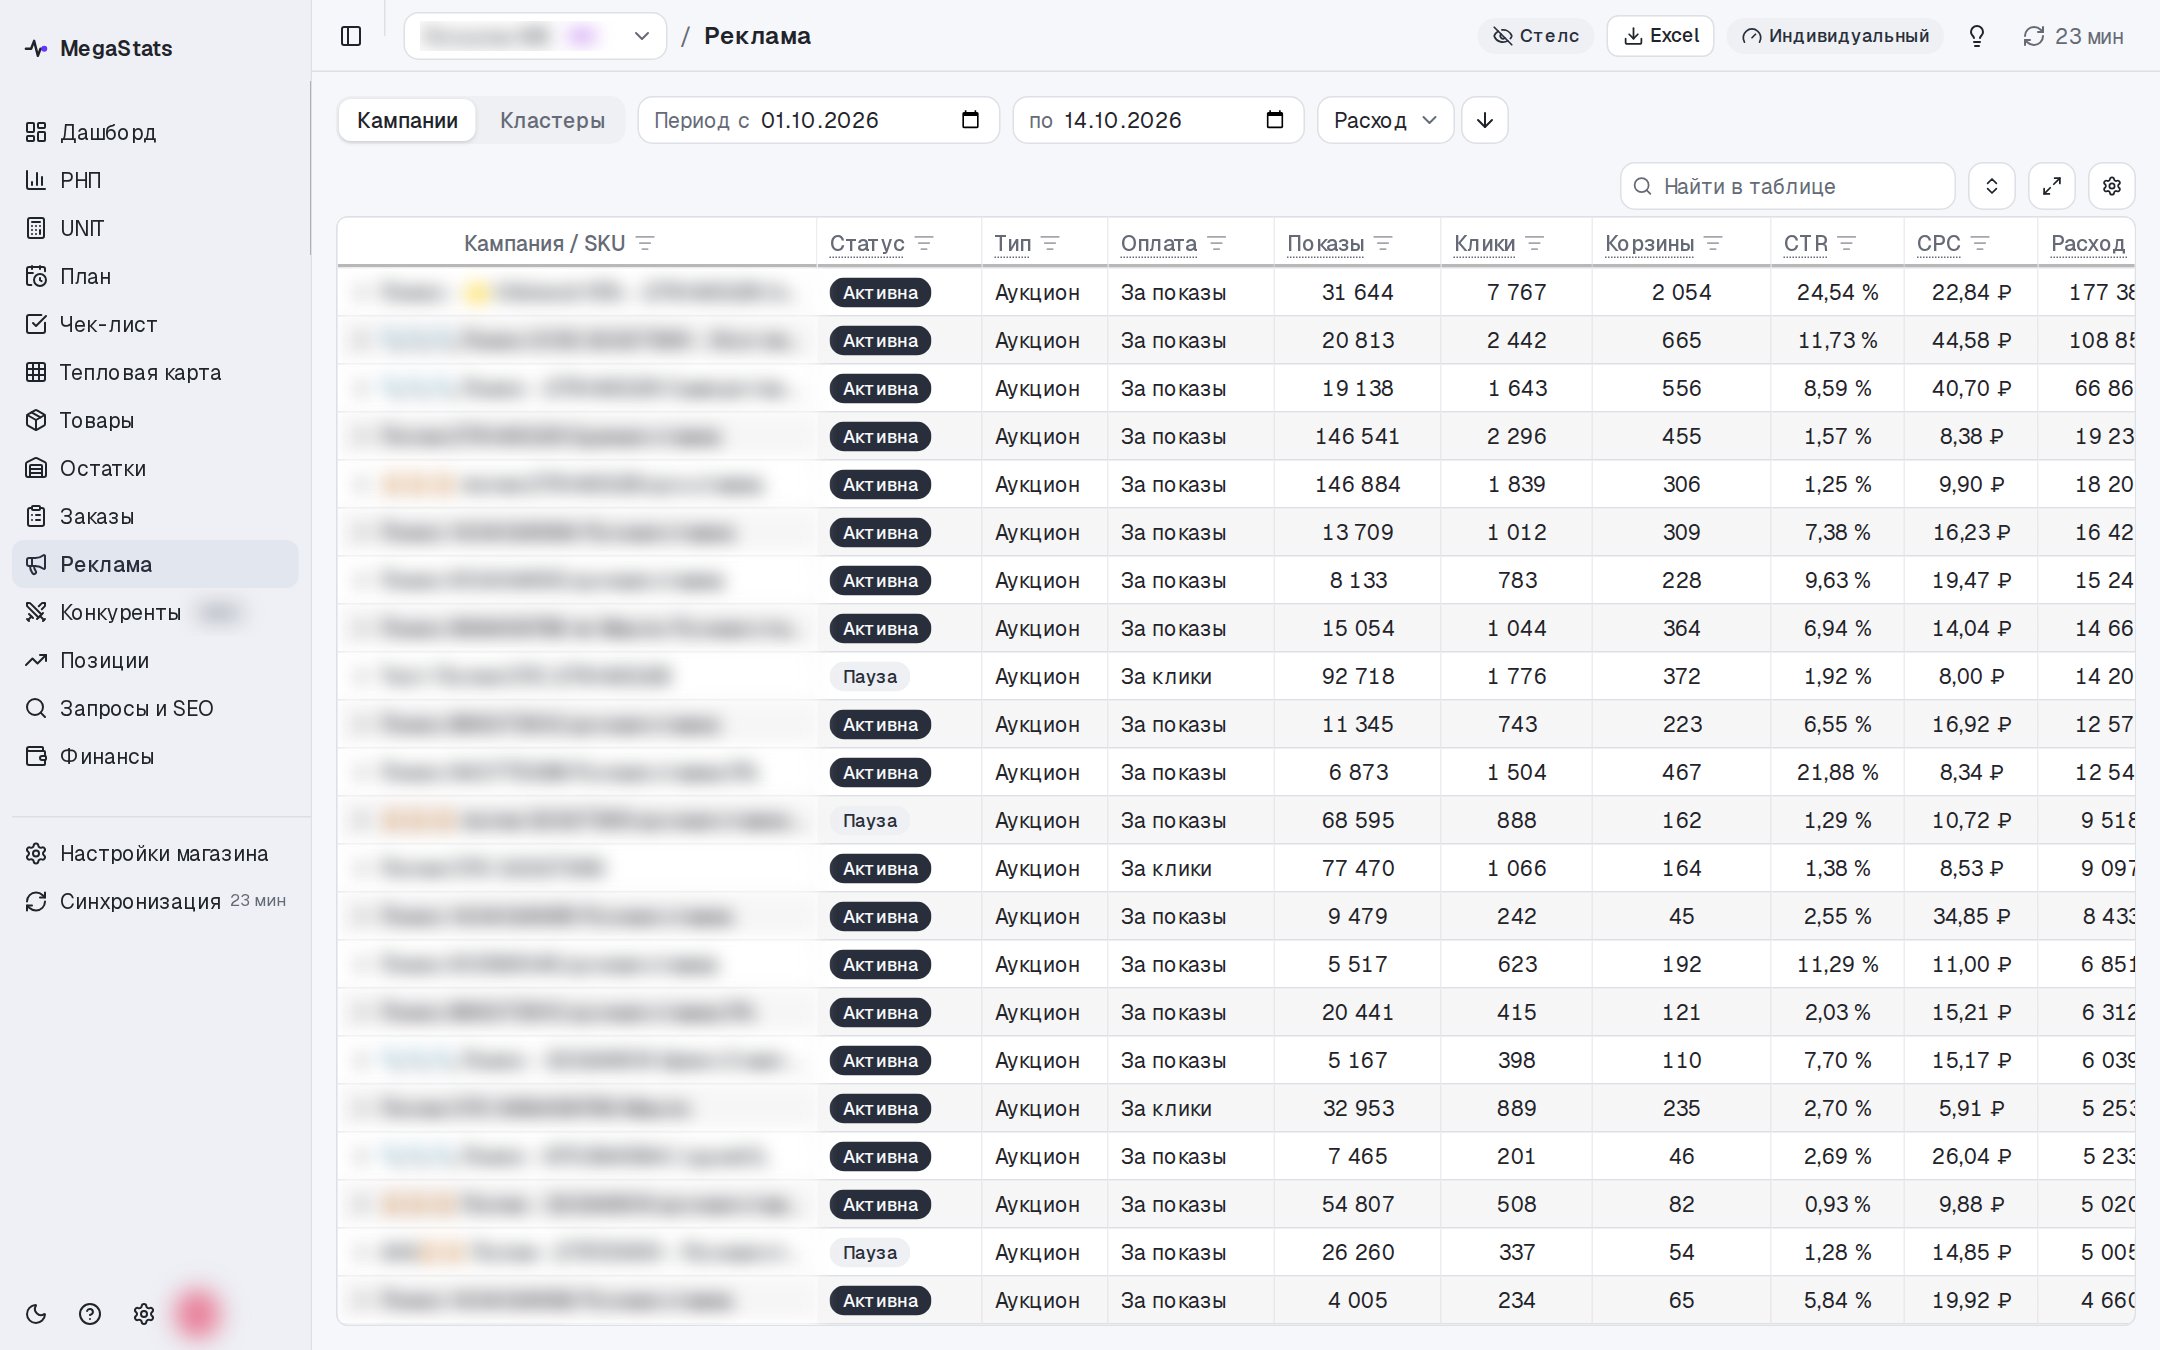
Task: Open Оплата column filter
Action: point(1216,243)
